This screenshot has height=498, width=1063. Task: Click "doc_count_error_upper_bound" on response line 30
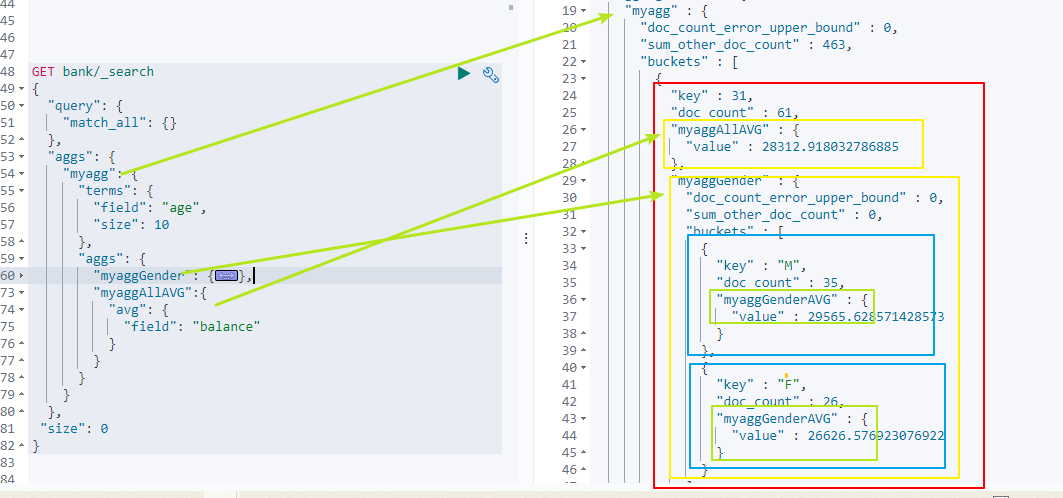coord(796,197)
